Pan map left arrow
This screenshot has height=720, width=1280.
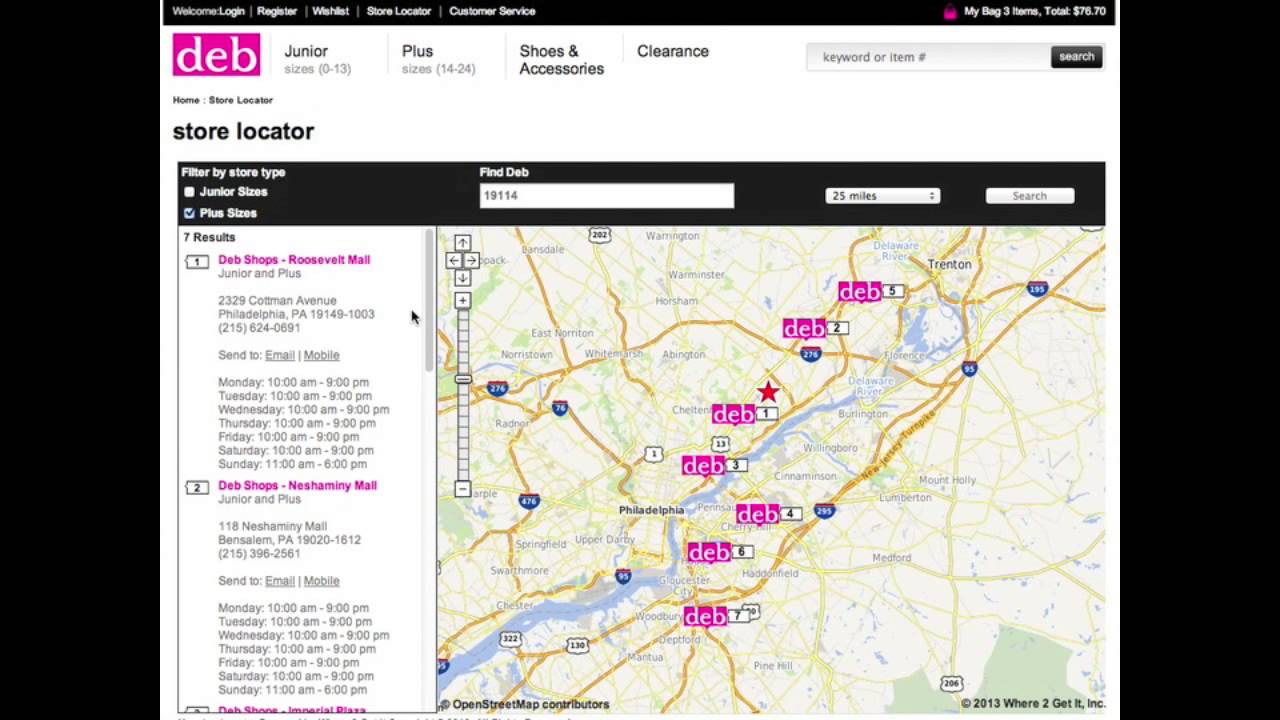point(453,260)
